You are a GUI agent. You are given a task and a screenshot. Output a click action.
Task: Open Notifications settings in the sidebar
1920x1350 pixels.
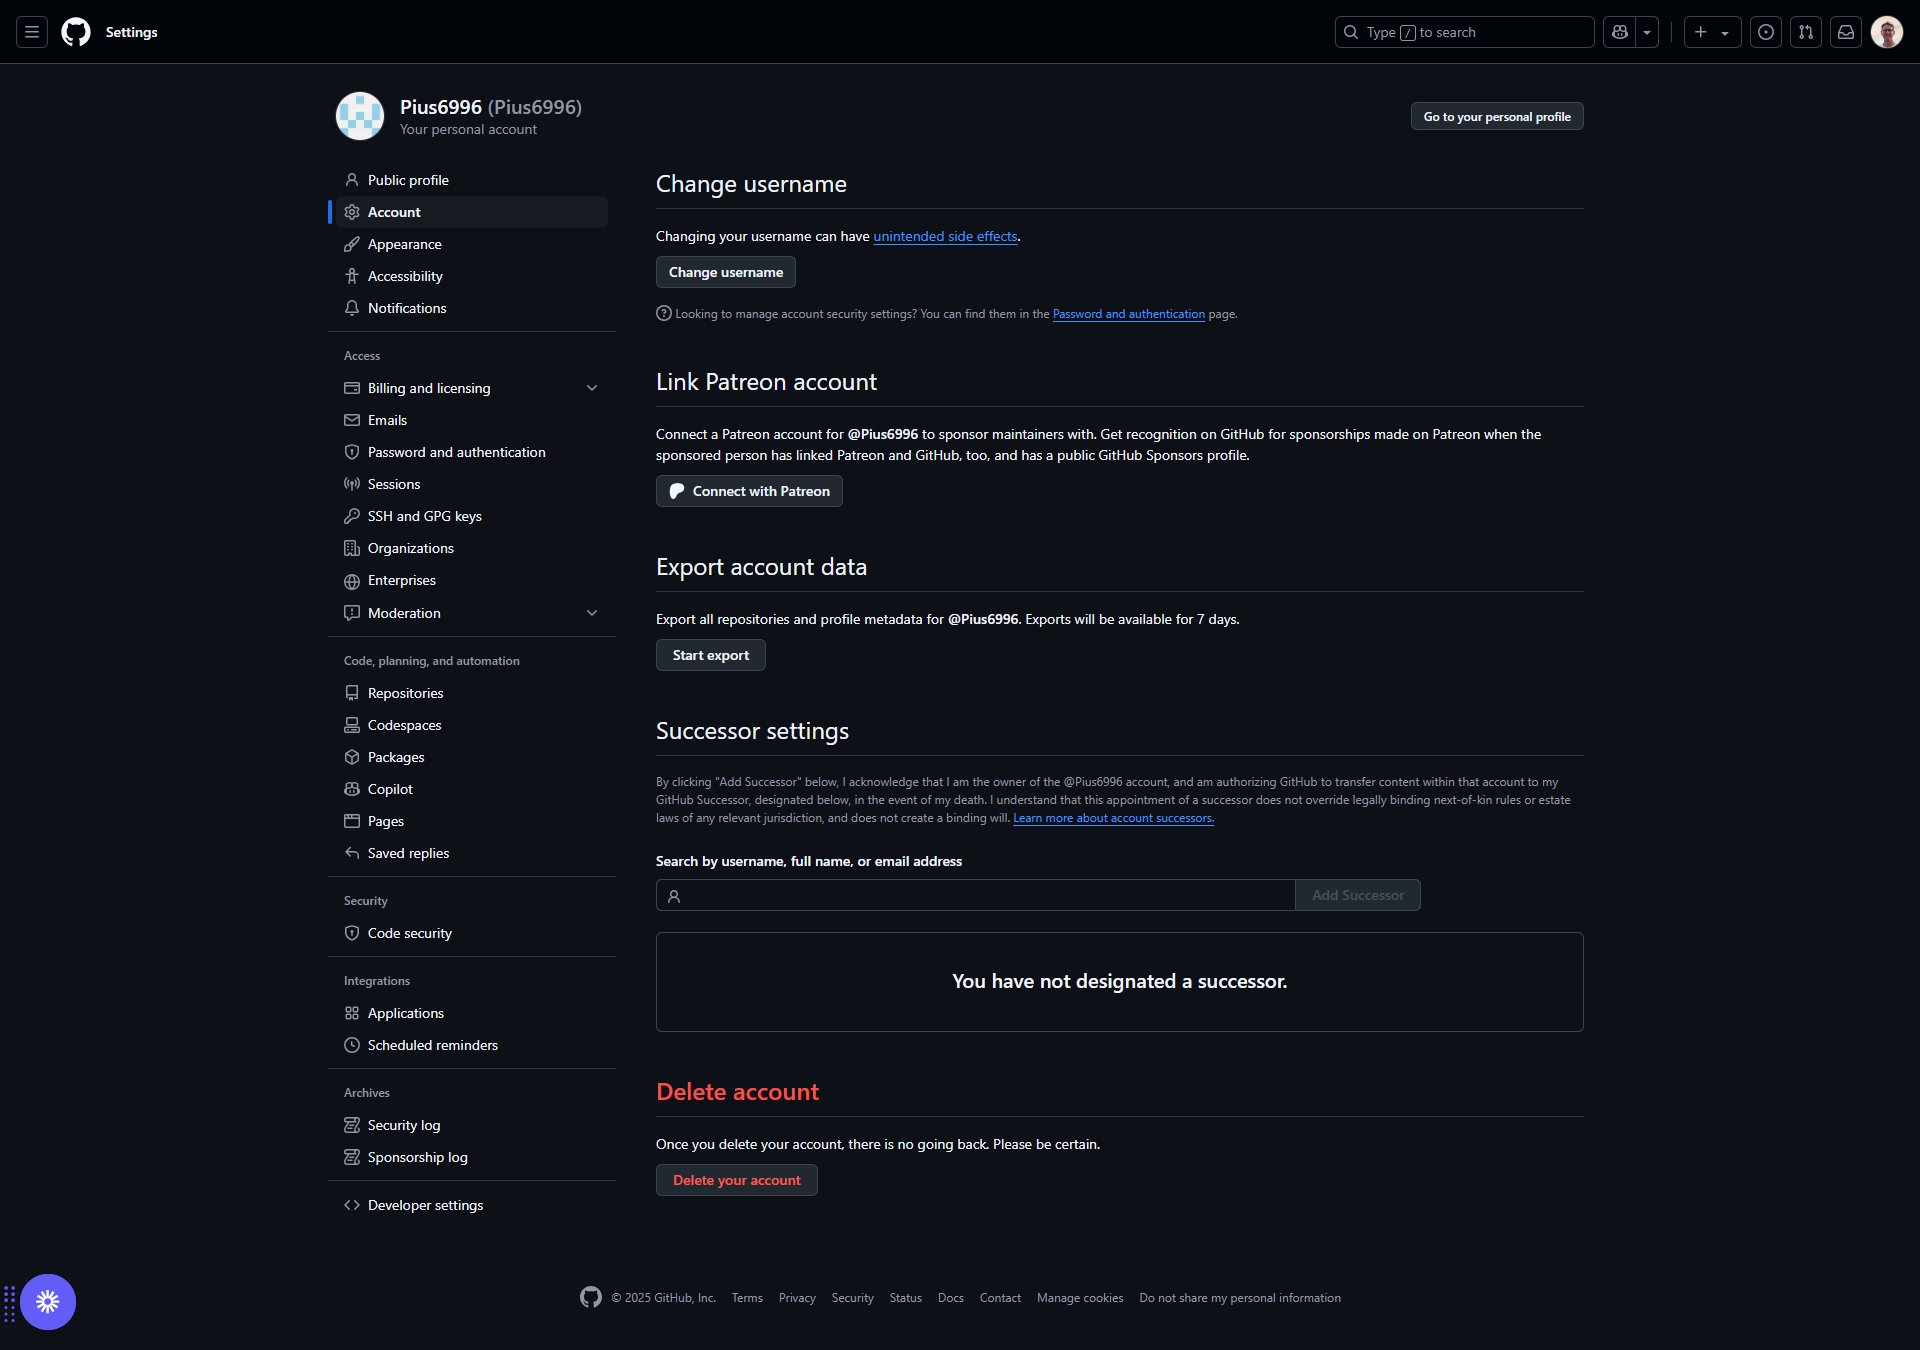[x=472, y=308]
